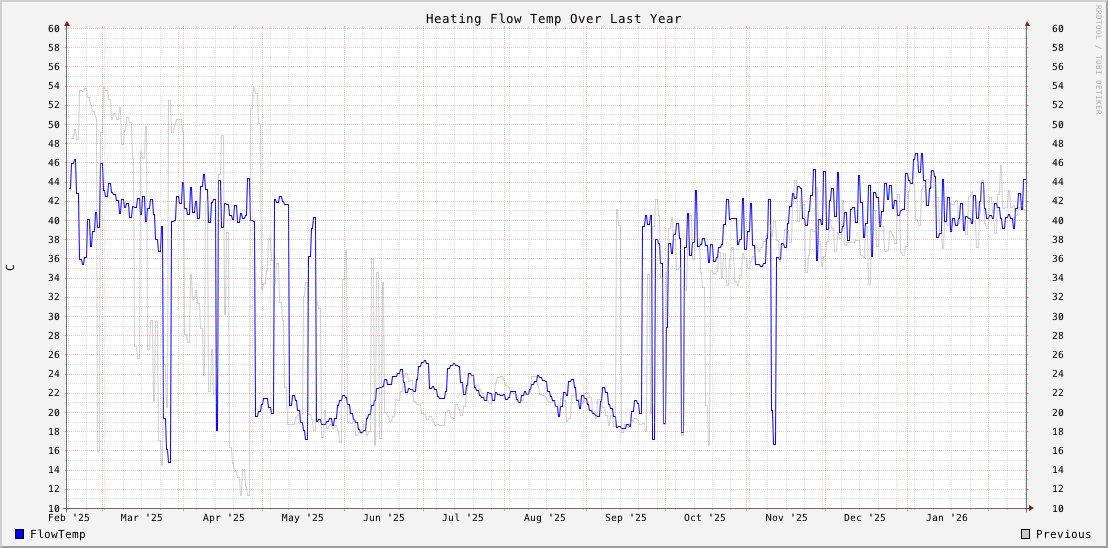Select the Oct '25 label on the time axis

click(705, 517)
